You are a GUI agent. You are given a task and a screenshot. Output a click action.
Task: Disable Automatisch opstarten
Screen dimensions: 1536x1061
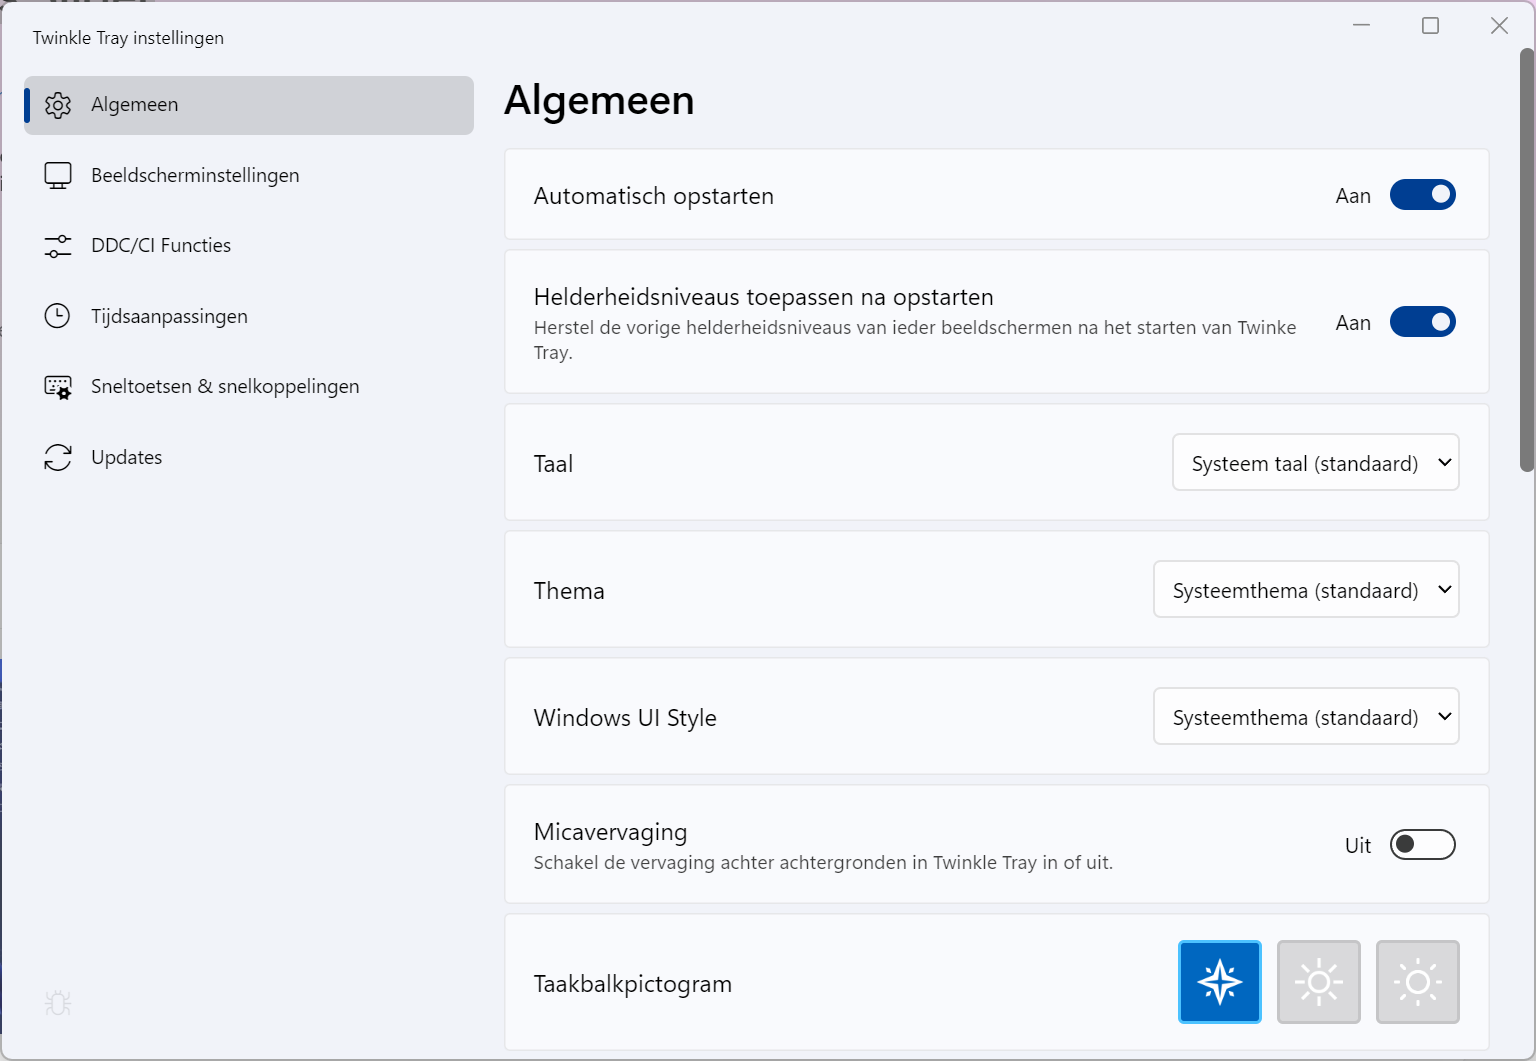point(1423,195)
